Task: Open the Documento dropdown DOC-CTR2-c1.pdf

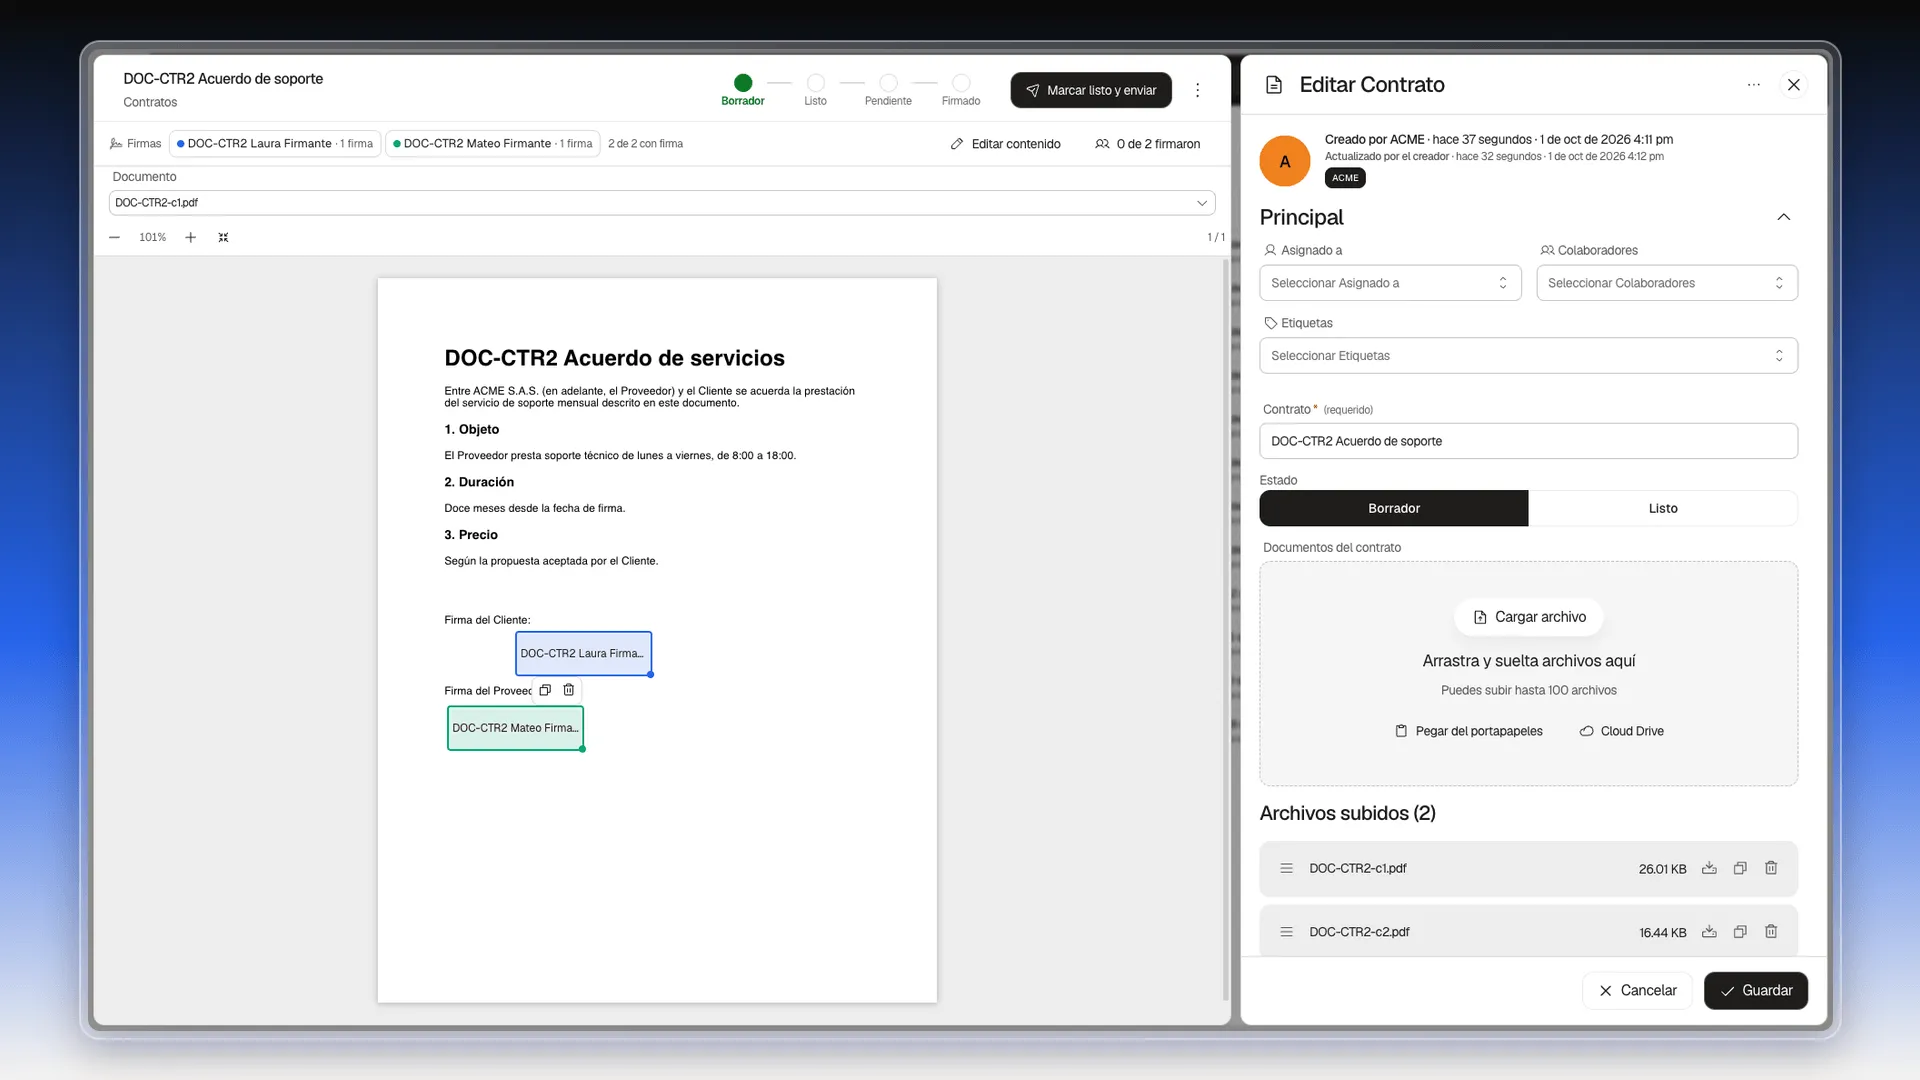Action: (662, 202)
